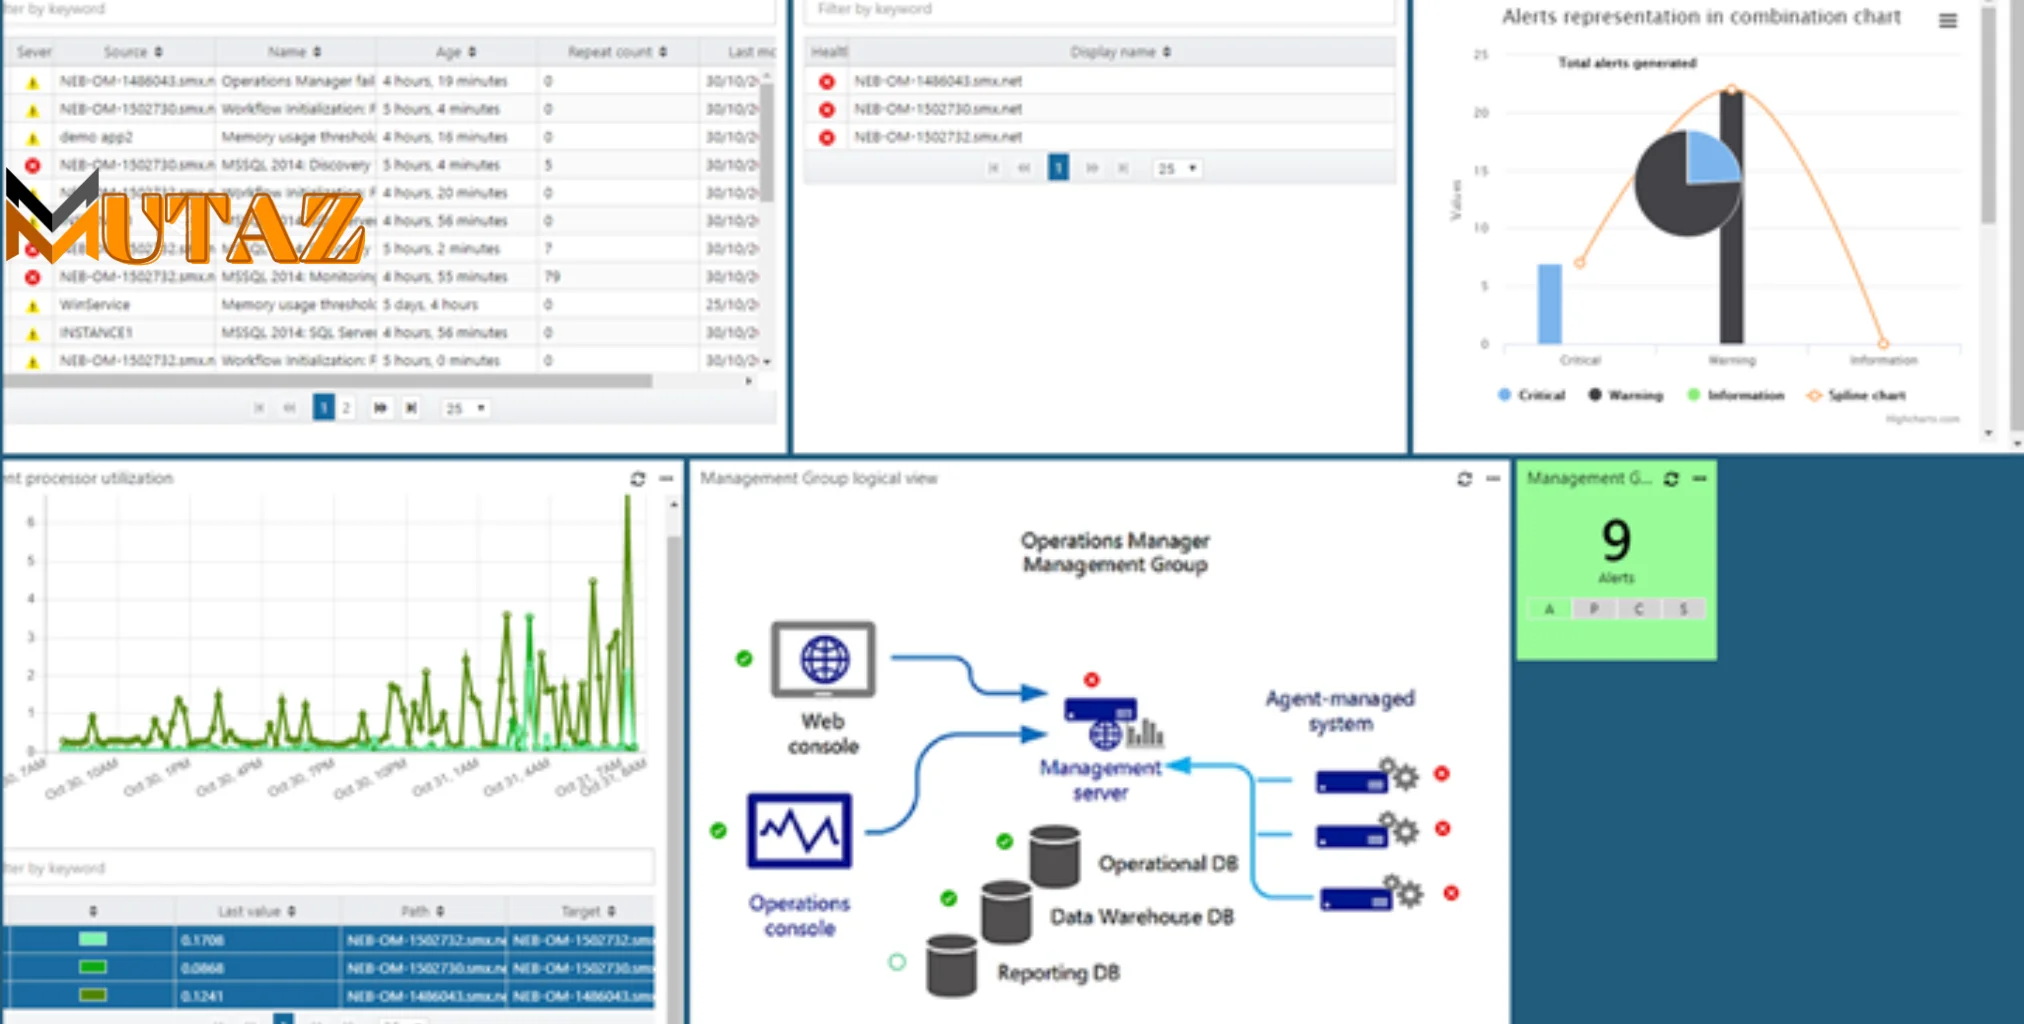
Task: Click the unmonitored circle beside Reporting DB
Action: coord(897,962)
